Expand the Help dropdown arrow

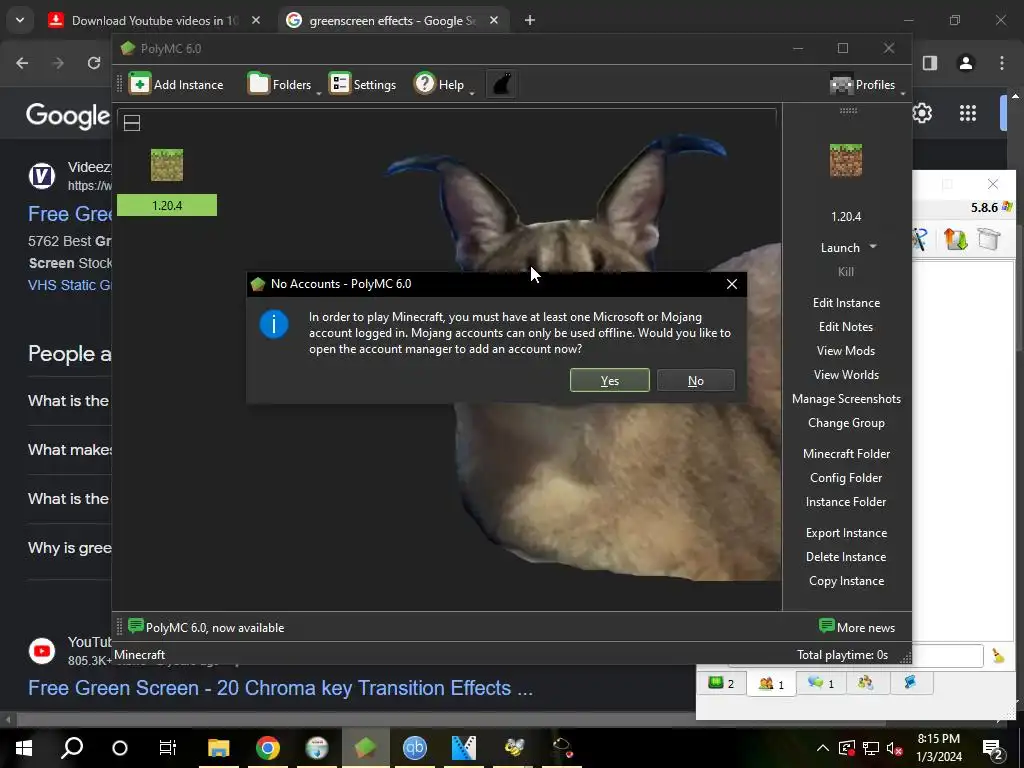472,93
